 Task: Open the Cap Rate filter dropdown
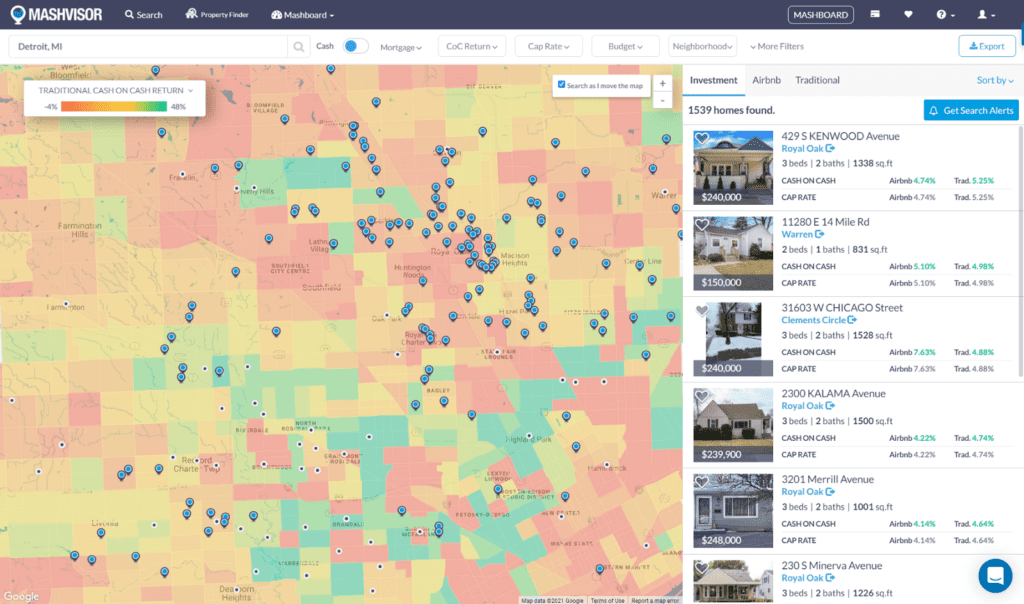(548, 46)
